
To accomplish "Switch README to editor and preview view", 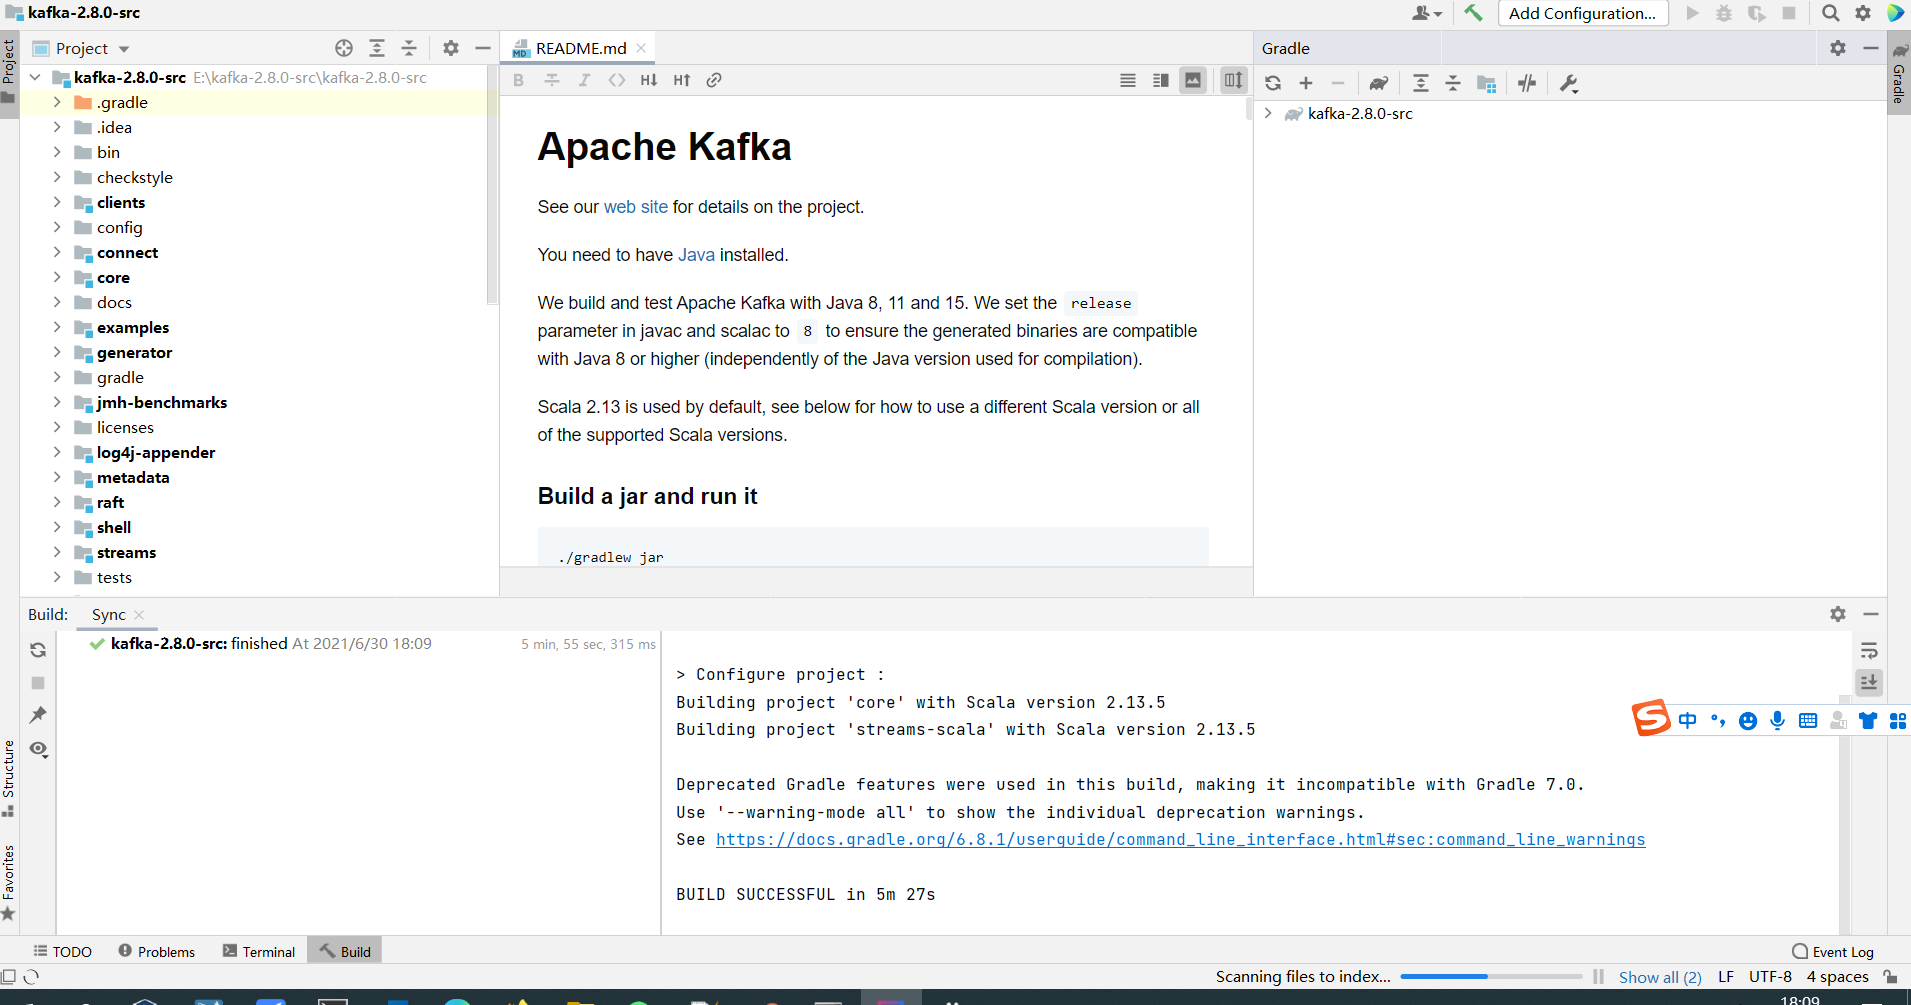I will coord(1161,80).
